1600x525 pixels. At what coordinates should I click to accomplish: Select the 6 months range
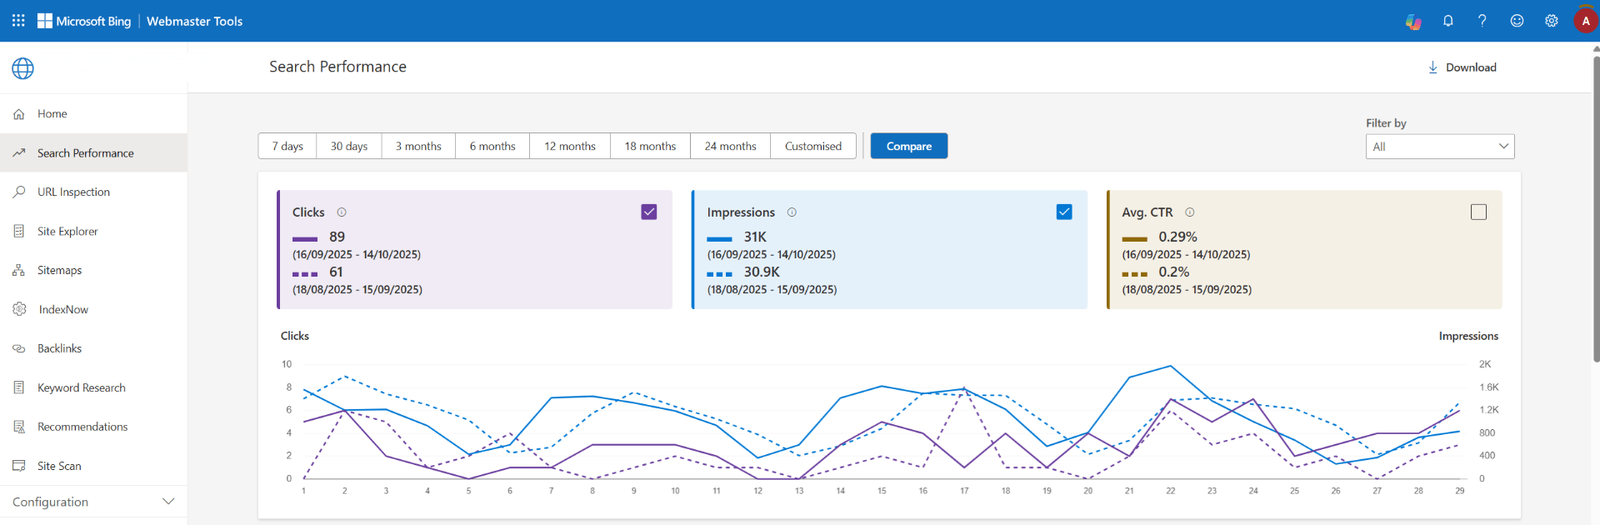pyautogui.click(x=493, y=146)
